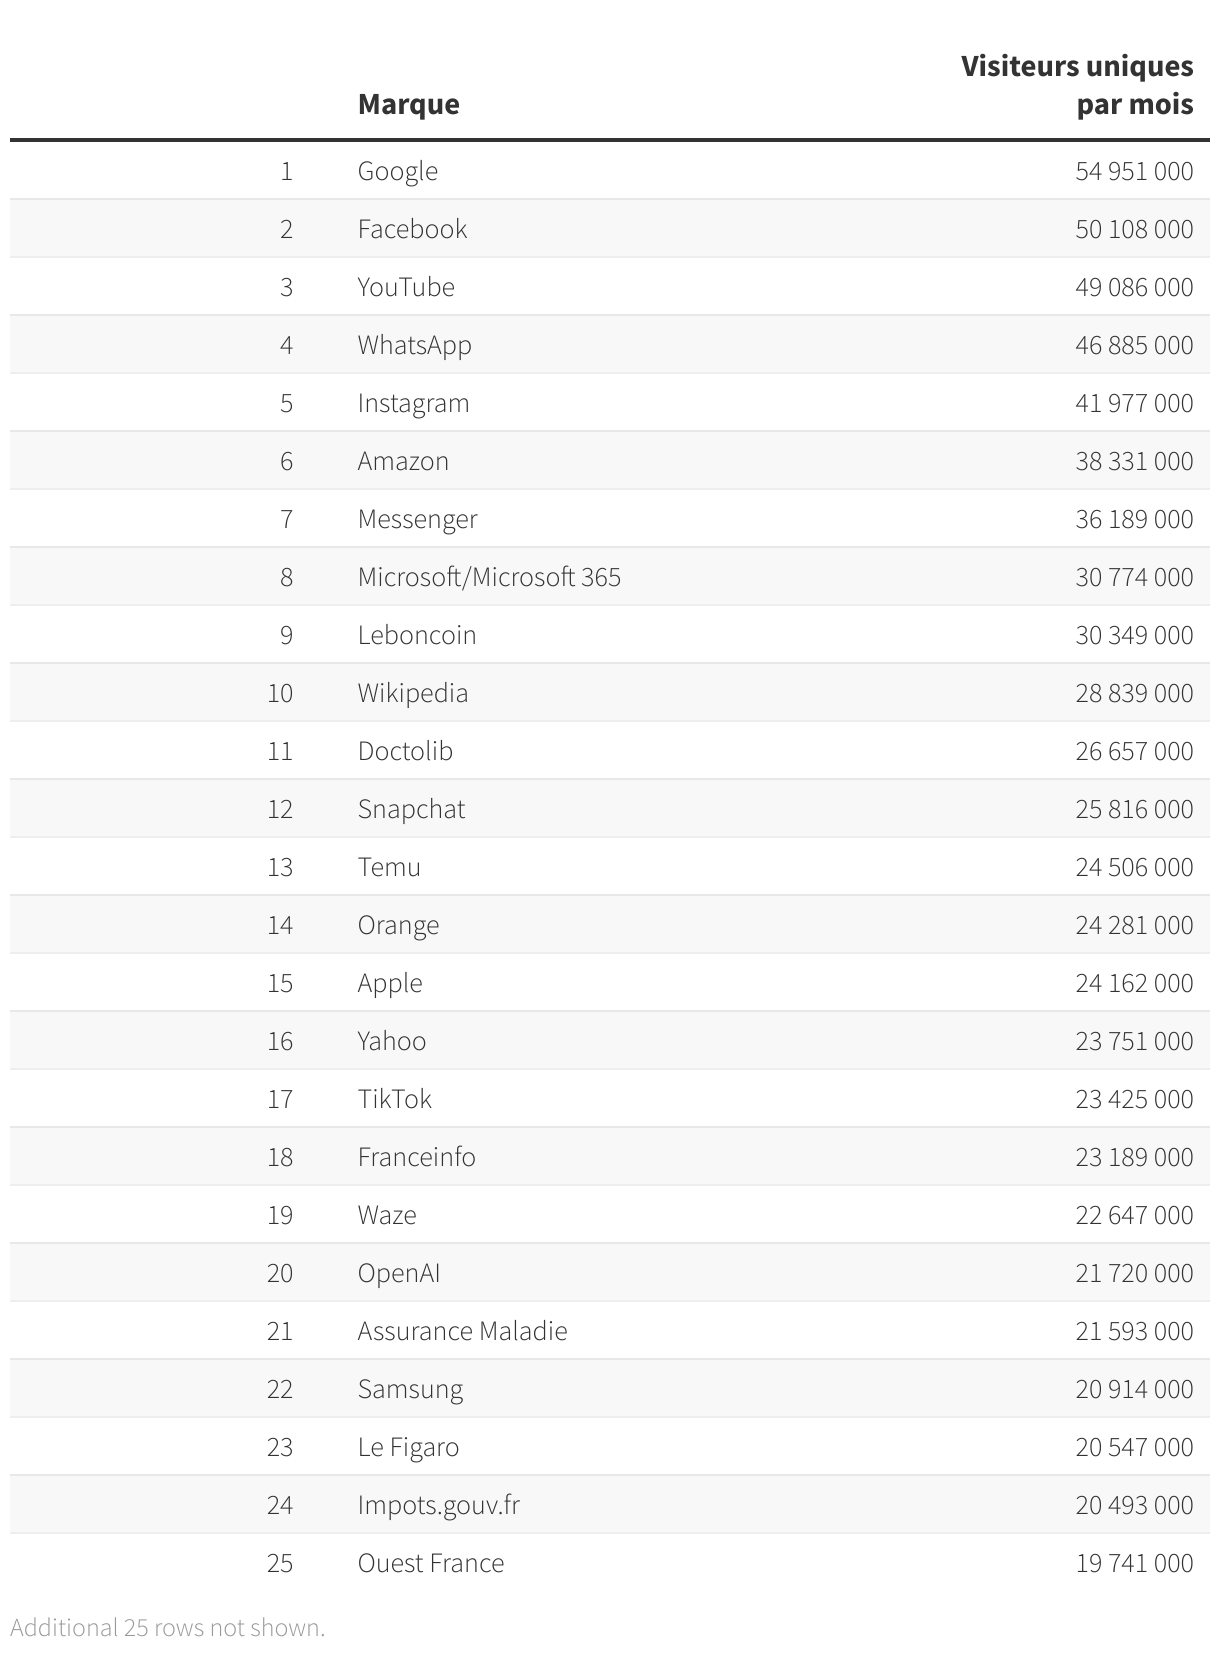This screenshot has width=1220, height=1654.
Task: Select the Impots.gouv.fr row
Action: [x=610, y=1505]
